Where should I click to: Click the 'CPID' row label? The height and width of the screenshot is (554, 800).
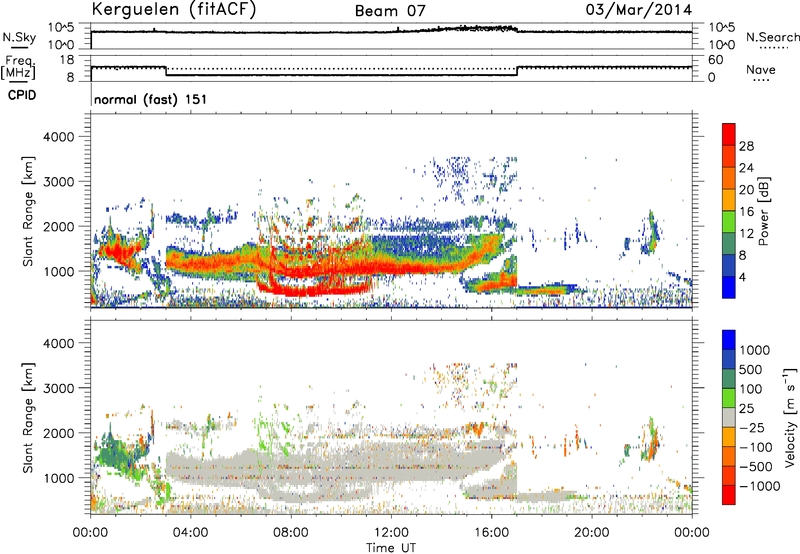click(22, 95)
